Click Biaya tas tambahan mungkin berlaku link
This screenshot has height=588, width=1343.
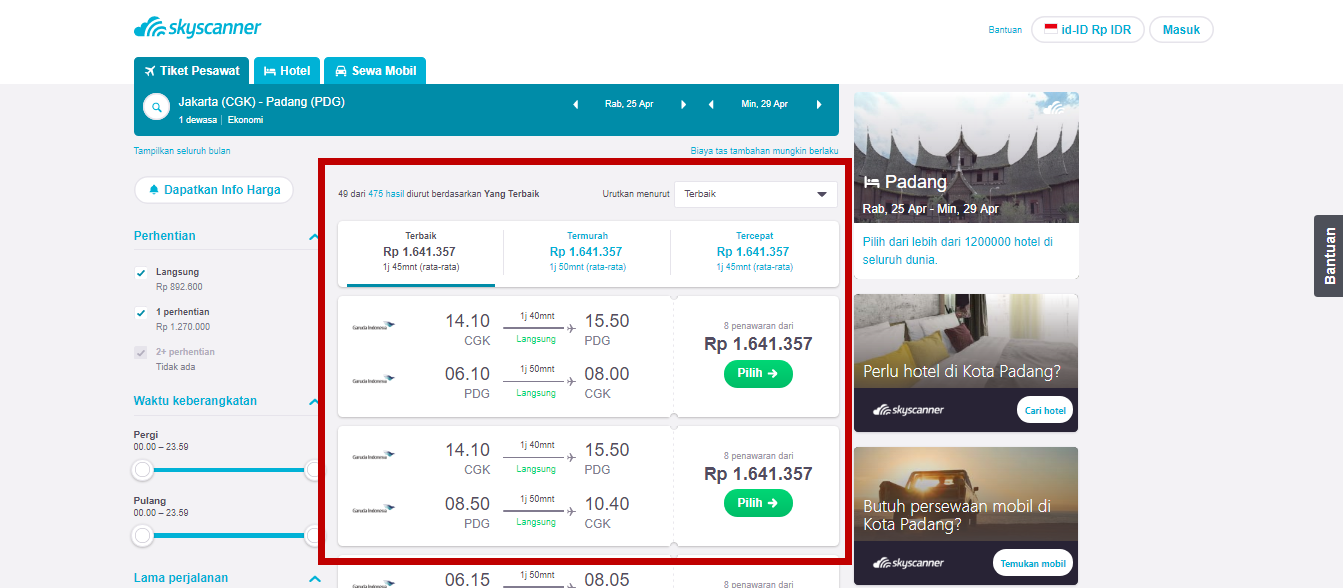[x=764, y=151]
